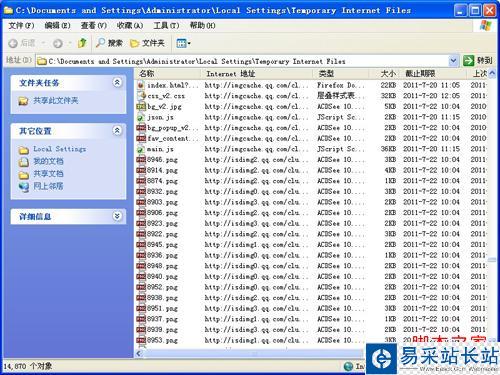The width and height of the screenshot is (500, 375).
Task: Select the index.html file icon
Action: [x=141, y=85]
